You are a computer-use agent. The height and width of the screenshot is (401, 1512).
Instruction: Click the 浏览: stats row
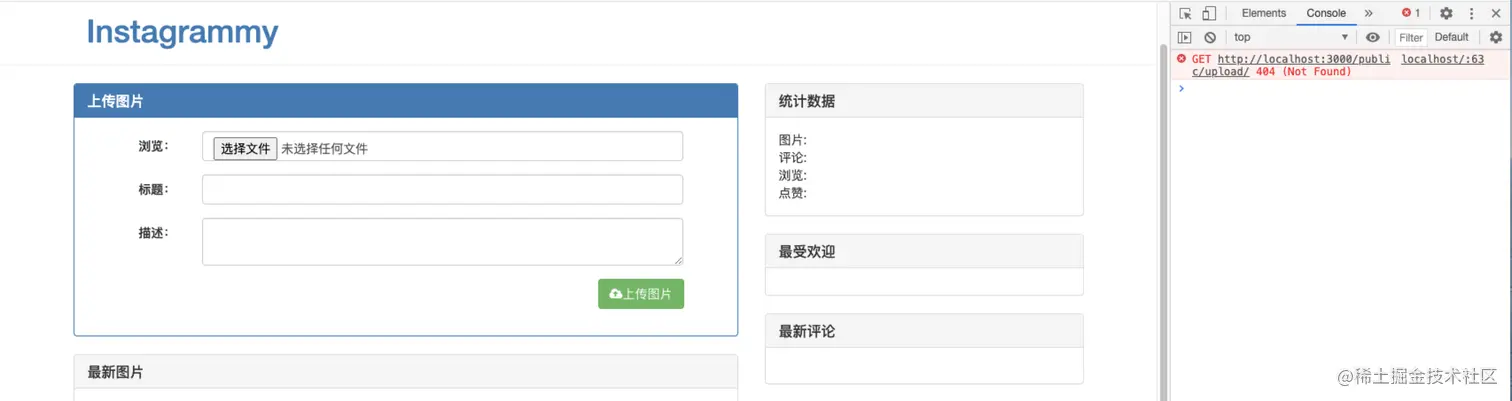793,176
